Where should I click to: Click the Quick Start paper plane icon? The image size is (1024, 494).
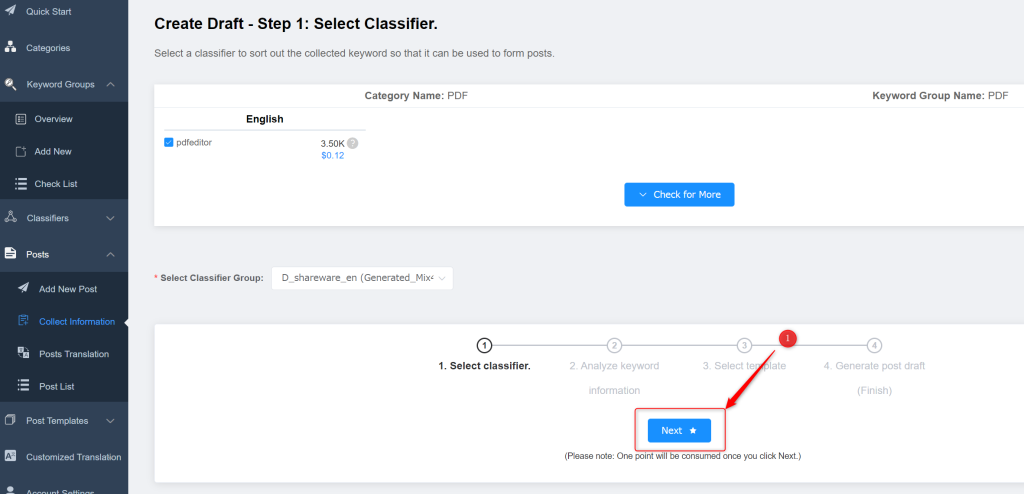click(x=10, y=11)
